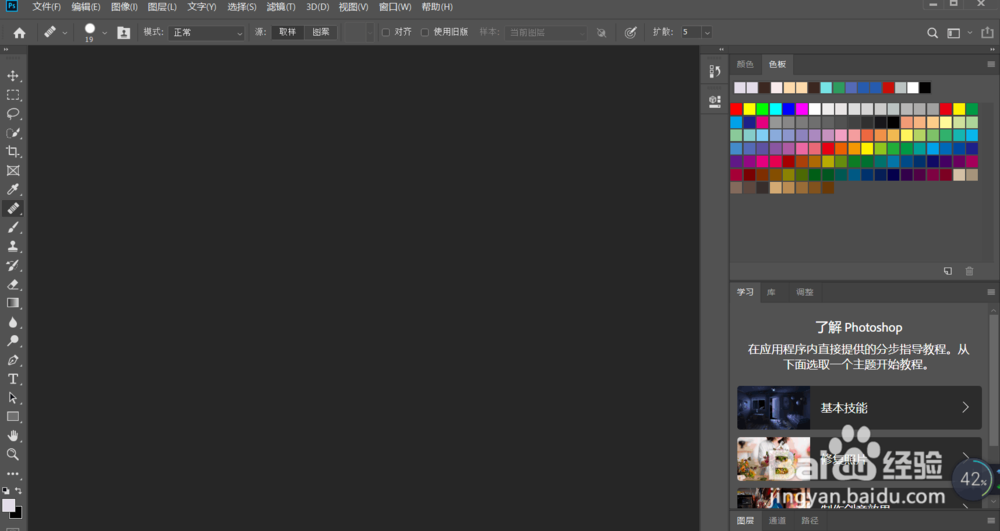Delete swatch using the trash icon
The width and height of the screenshot is (1000, 531).
point(969,271)
